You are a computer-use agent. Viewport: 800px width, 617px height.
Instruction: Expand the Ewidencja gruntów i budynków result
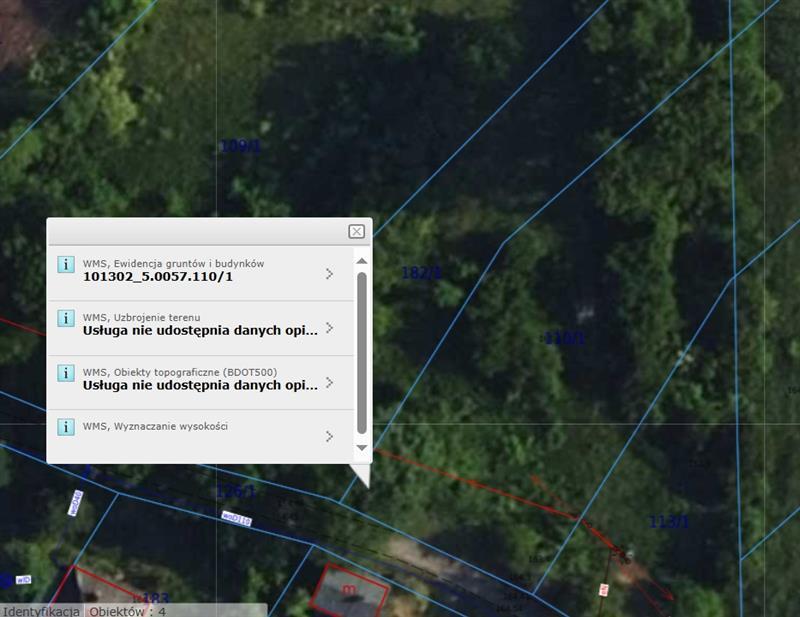pyautogui.click(x=330, y=274)
